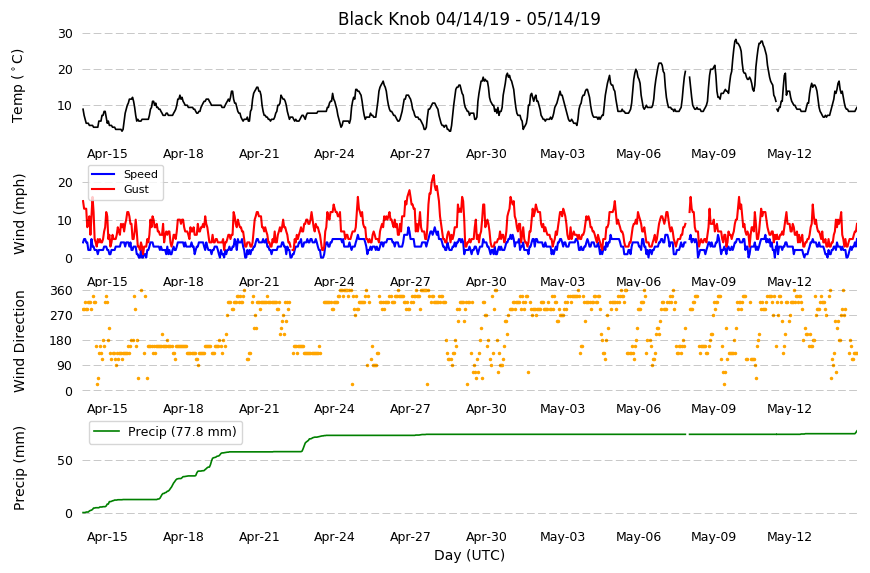Click the Wind (mph) axis label
This screenshot has width=870, height=573.
(19, 214)
